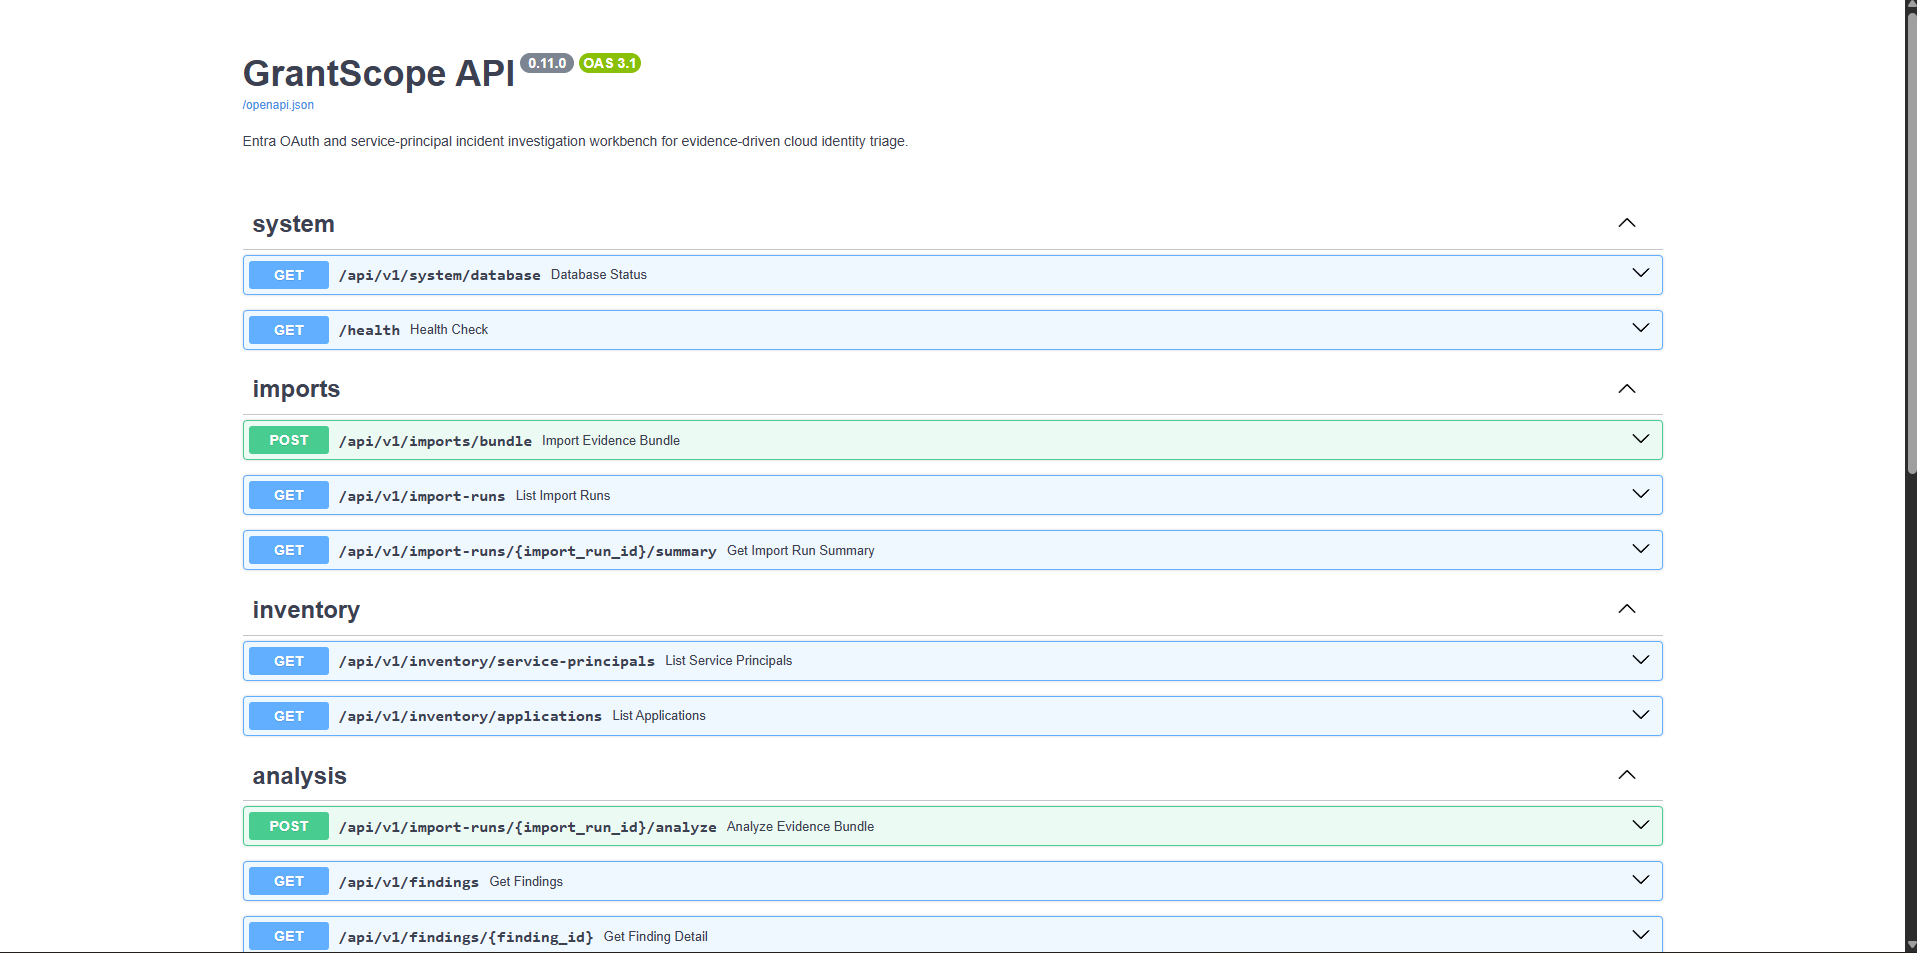The image size is (1917, 953).
Task: Select the inventory tag heading
Action: [306, 610]
